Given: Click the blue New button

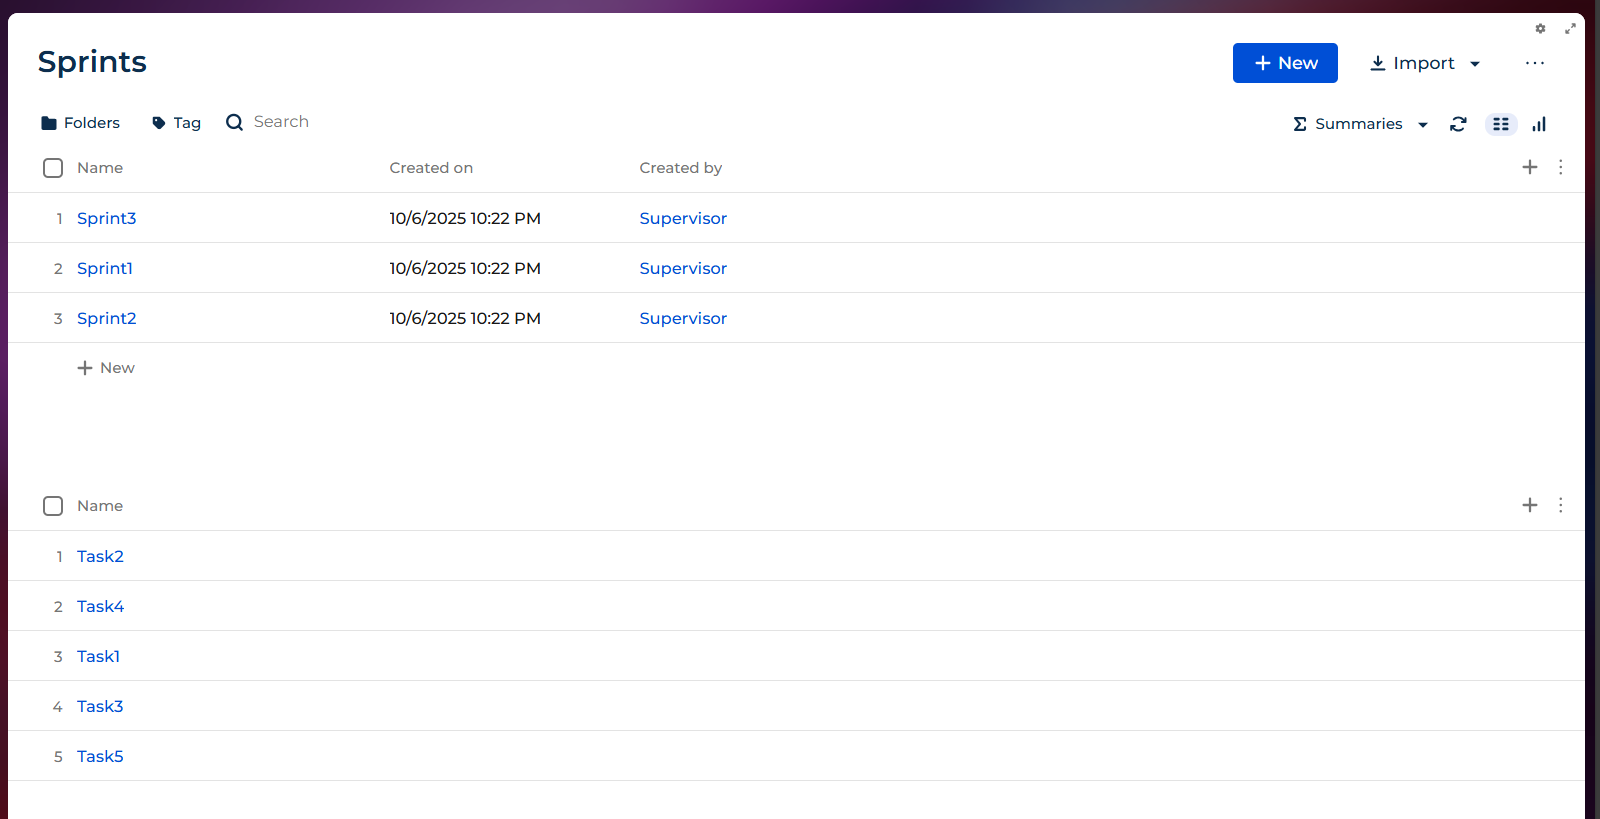Looking at the screenshot, I should pyautogui.click(x=1285, y=63).
